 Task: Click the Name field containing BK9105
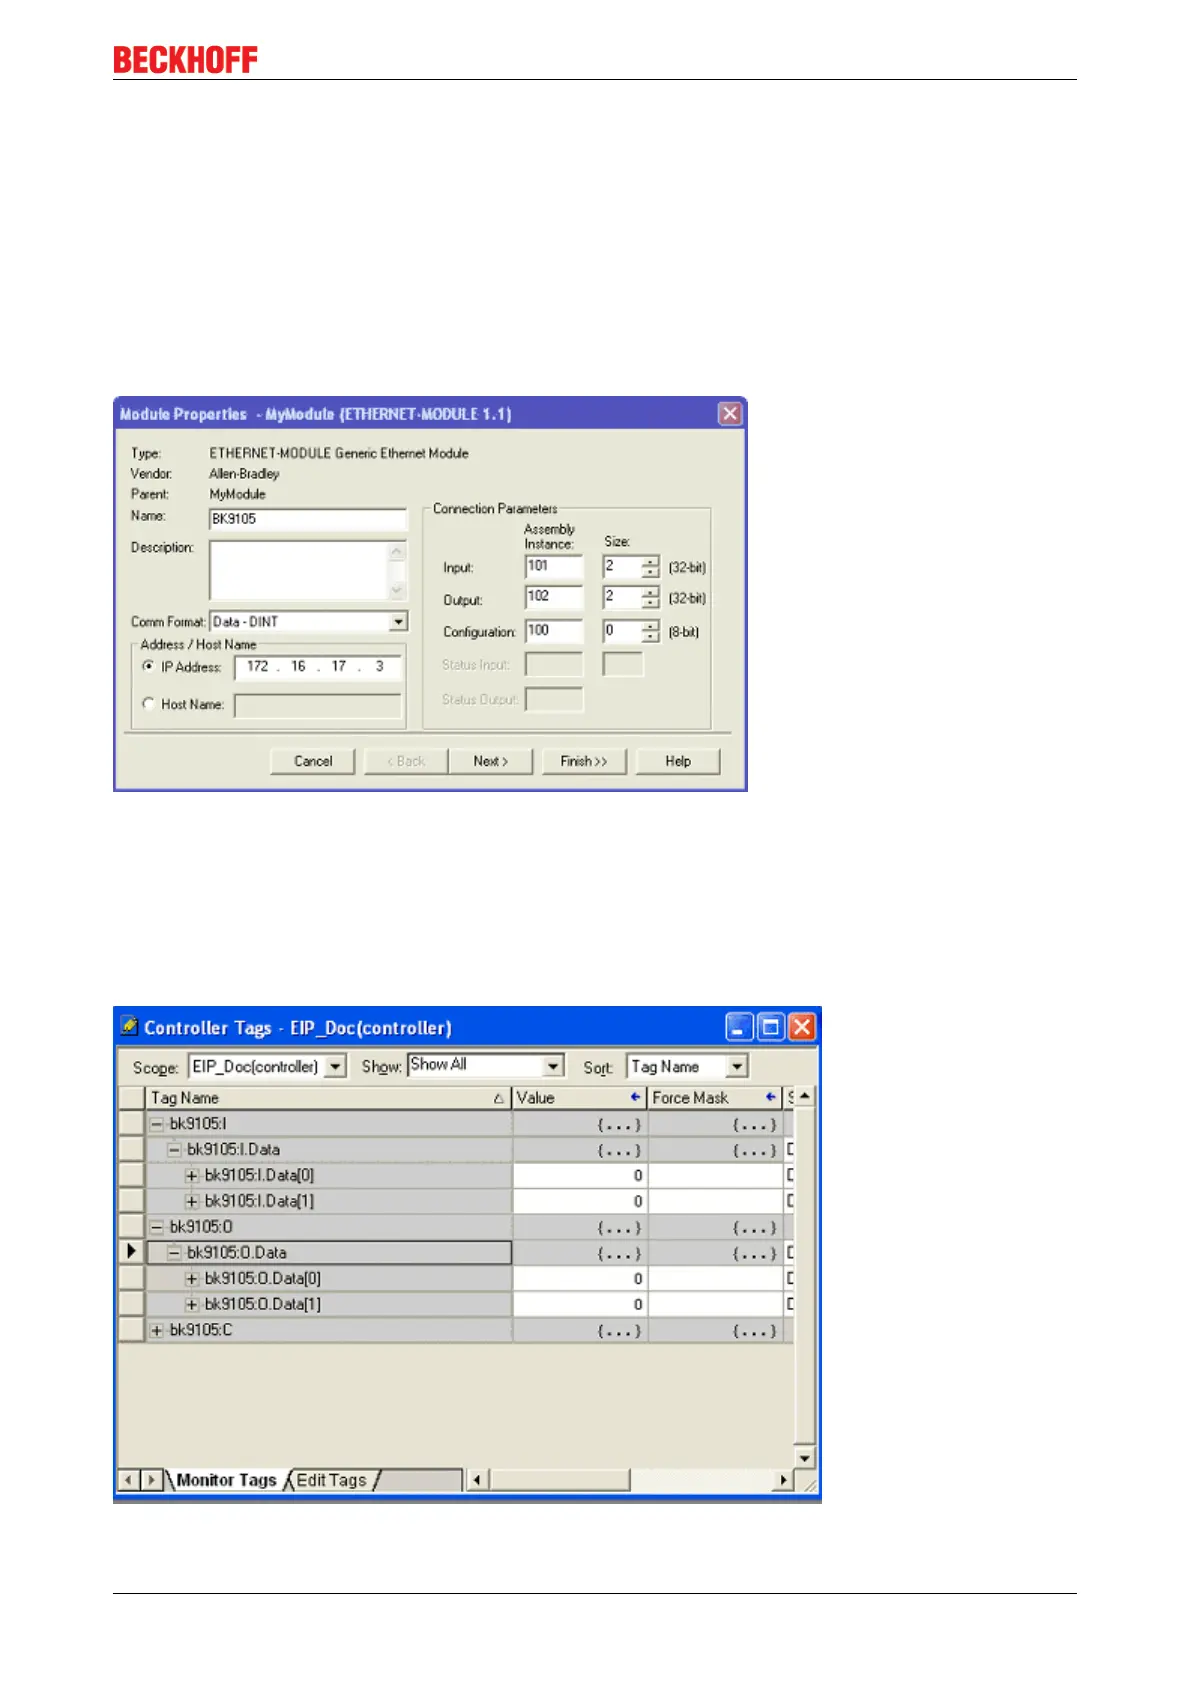(x=308, y=519)
